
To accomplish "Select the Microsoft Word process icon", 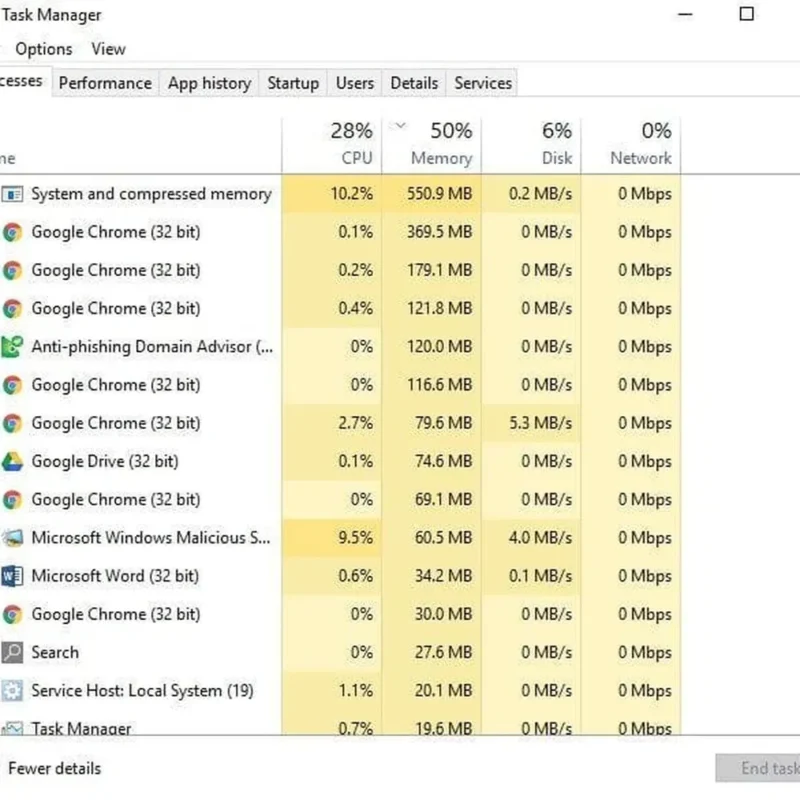I will tap(12, 576).
